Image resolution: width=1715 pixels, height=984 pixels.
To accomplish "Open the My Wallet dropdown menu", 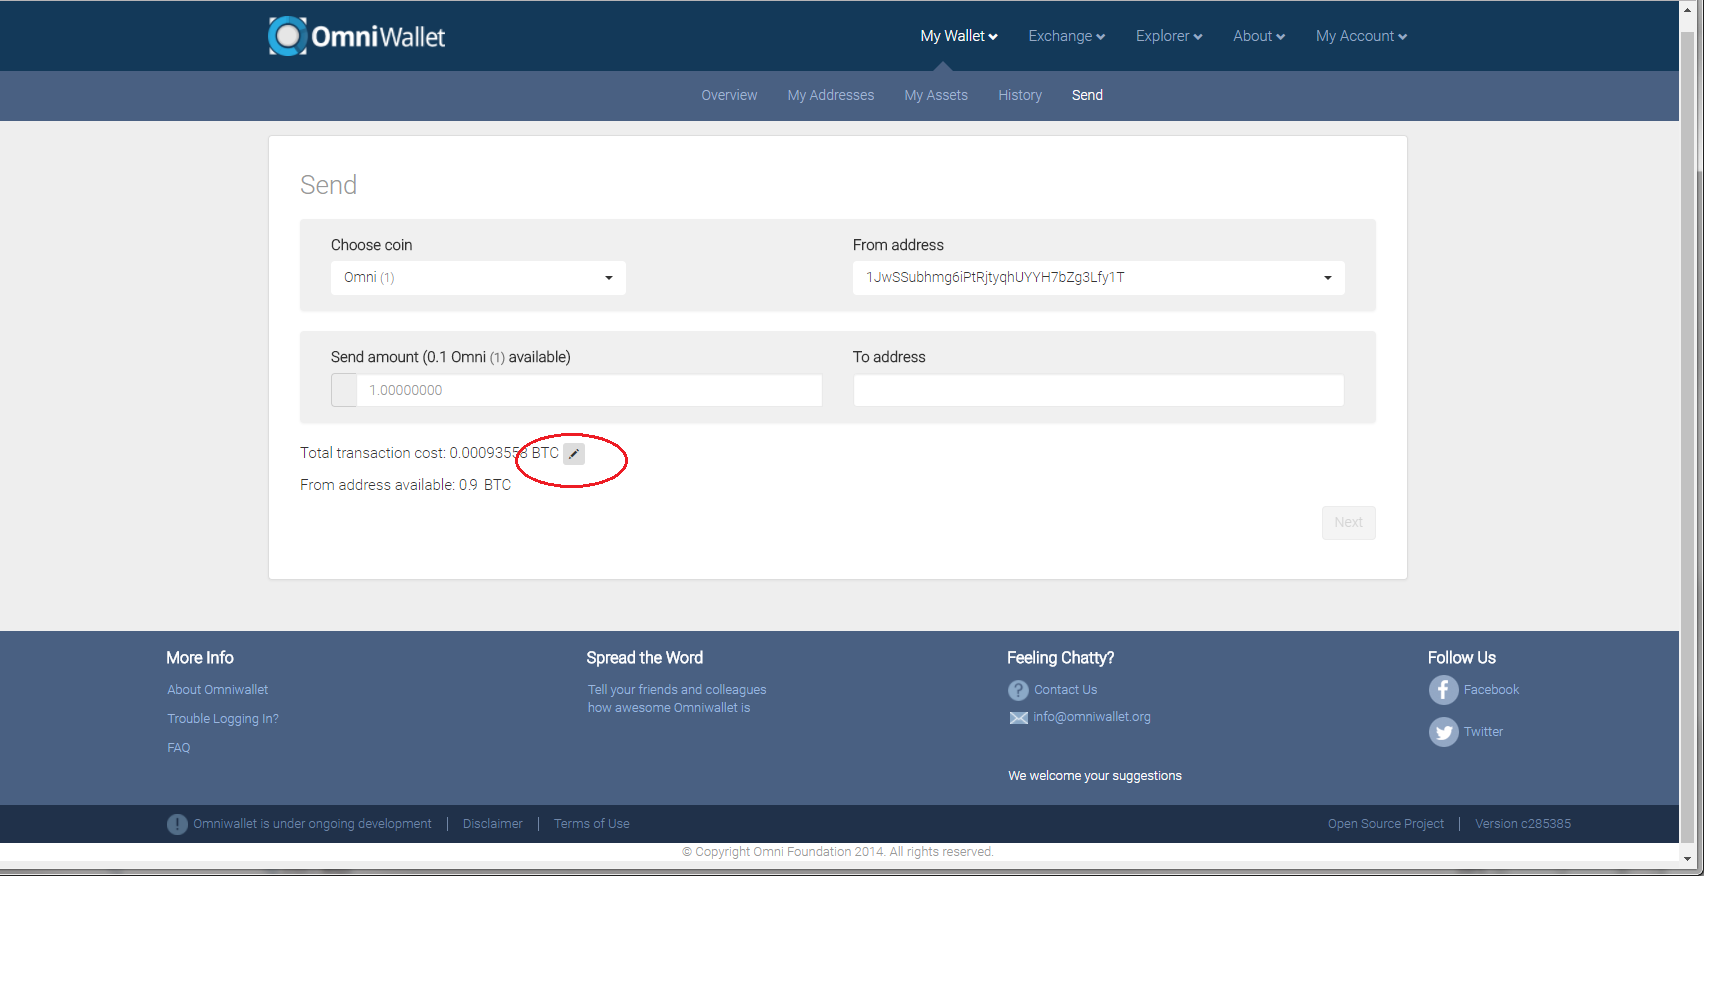I will tap(959, 36).
